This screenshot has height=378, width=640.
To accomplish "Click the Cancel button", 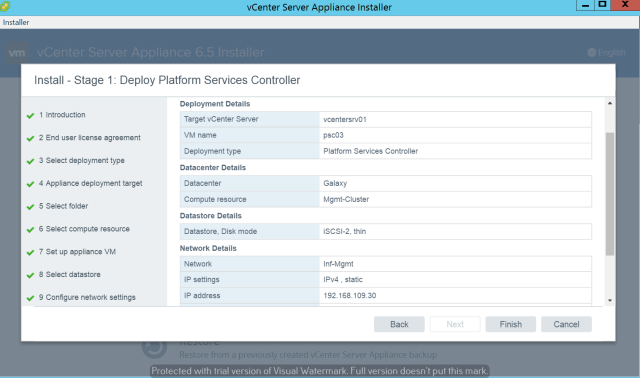I will pyautogui.click(x=566, y=324).
